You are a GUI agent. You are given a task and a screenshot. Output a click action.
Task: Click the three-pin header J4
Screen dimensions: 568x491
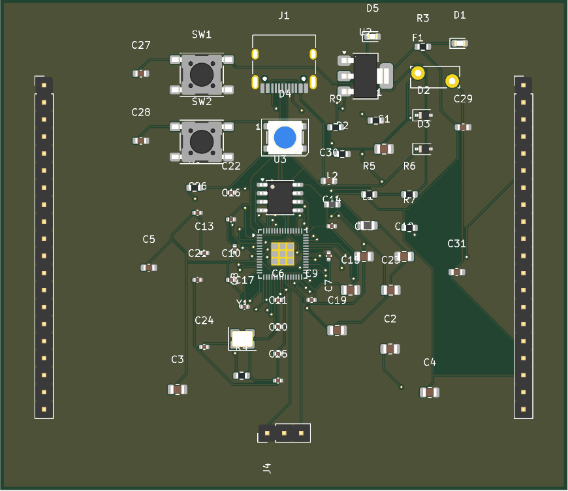tap(284, 433)
